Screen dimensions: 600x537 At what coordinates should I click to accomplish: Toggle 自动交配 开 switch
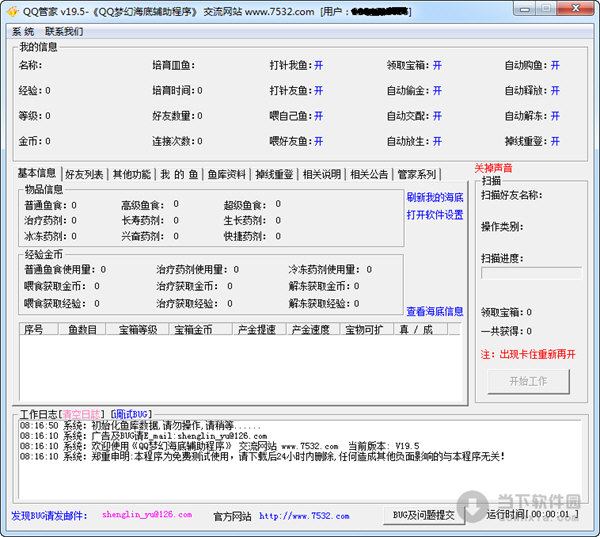pos(437,116)
